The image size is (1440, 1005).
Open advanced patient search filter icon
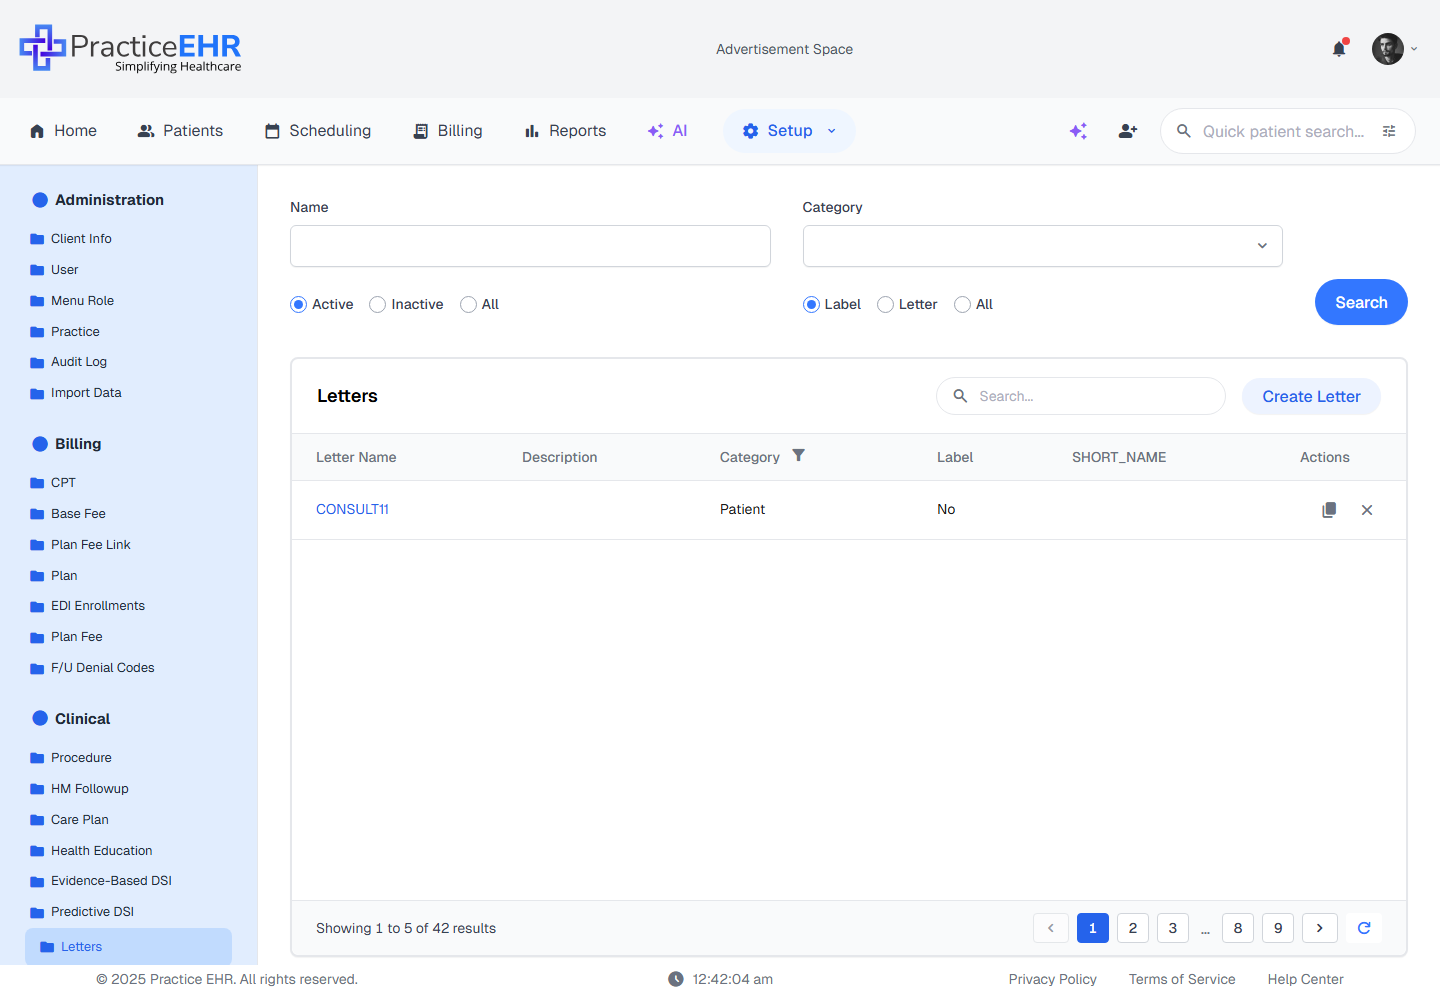(1389, 131)
